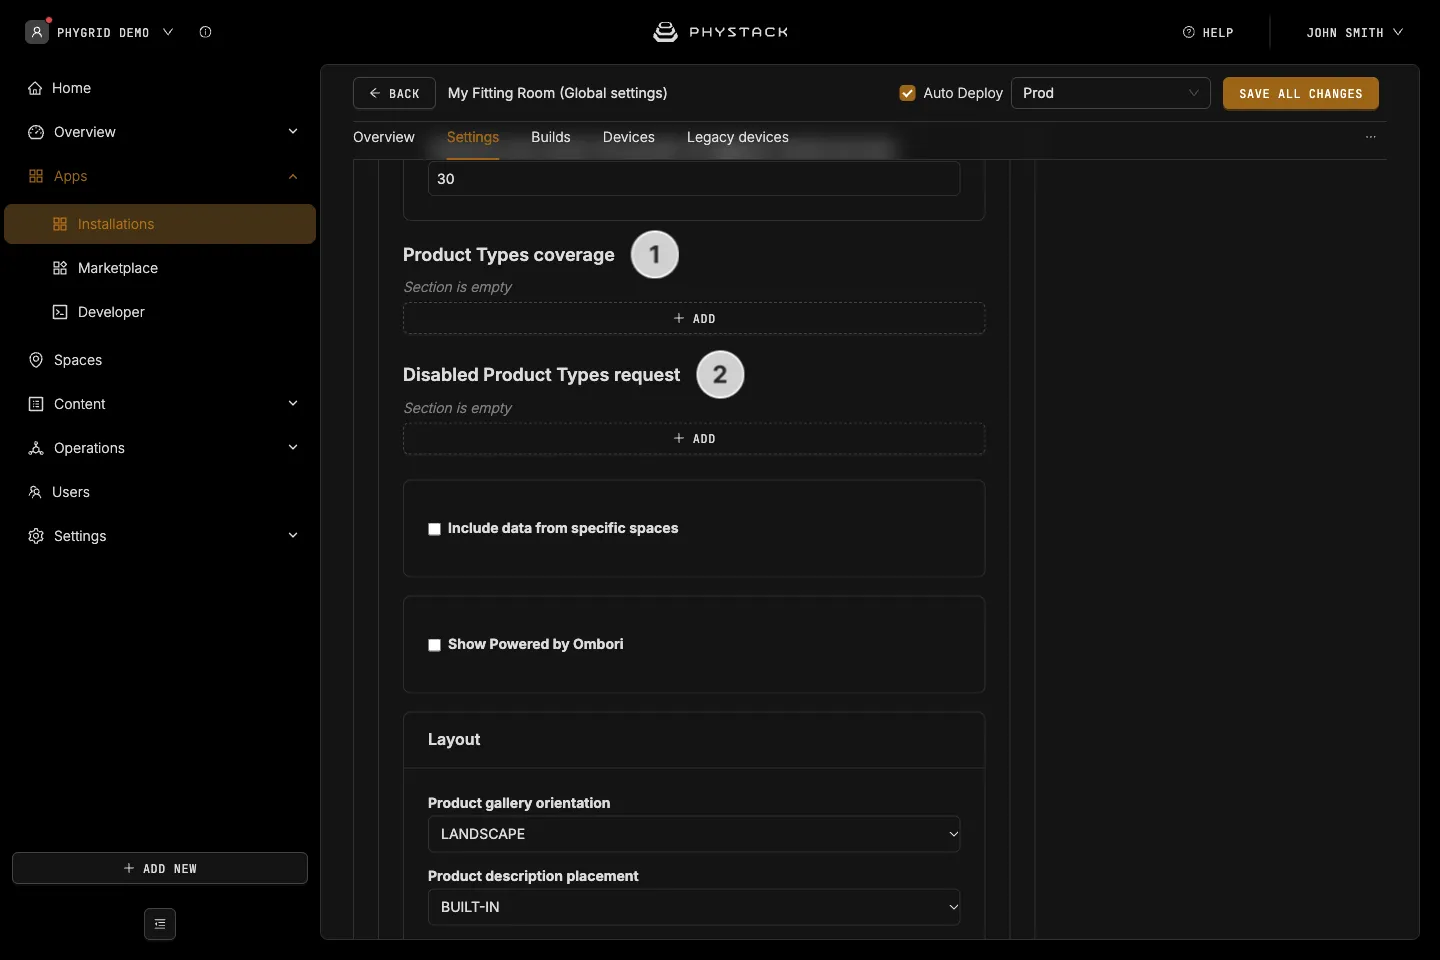Click the info icon next to PHYGRID DEMO
The width and height of the screenshot is (1440, 960).
click(x=205, y=32)
